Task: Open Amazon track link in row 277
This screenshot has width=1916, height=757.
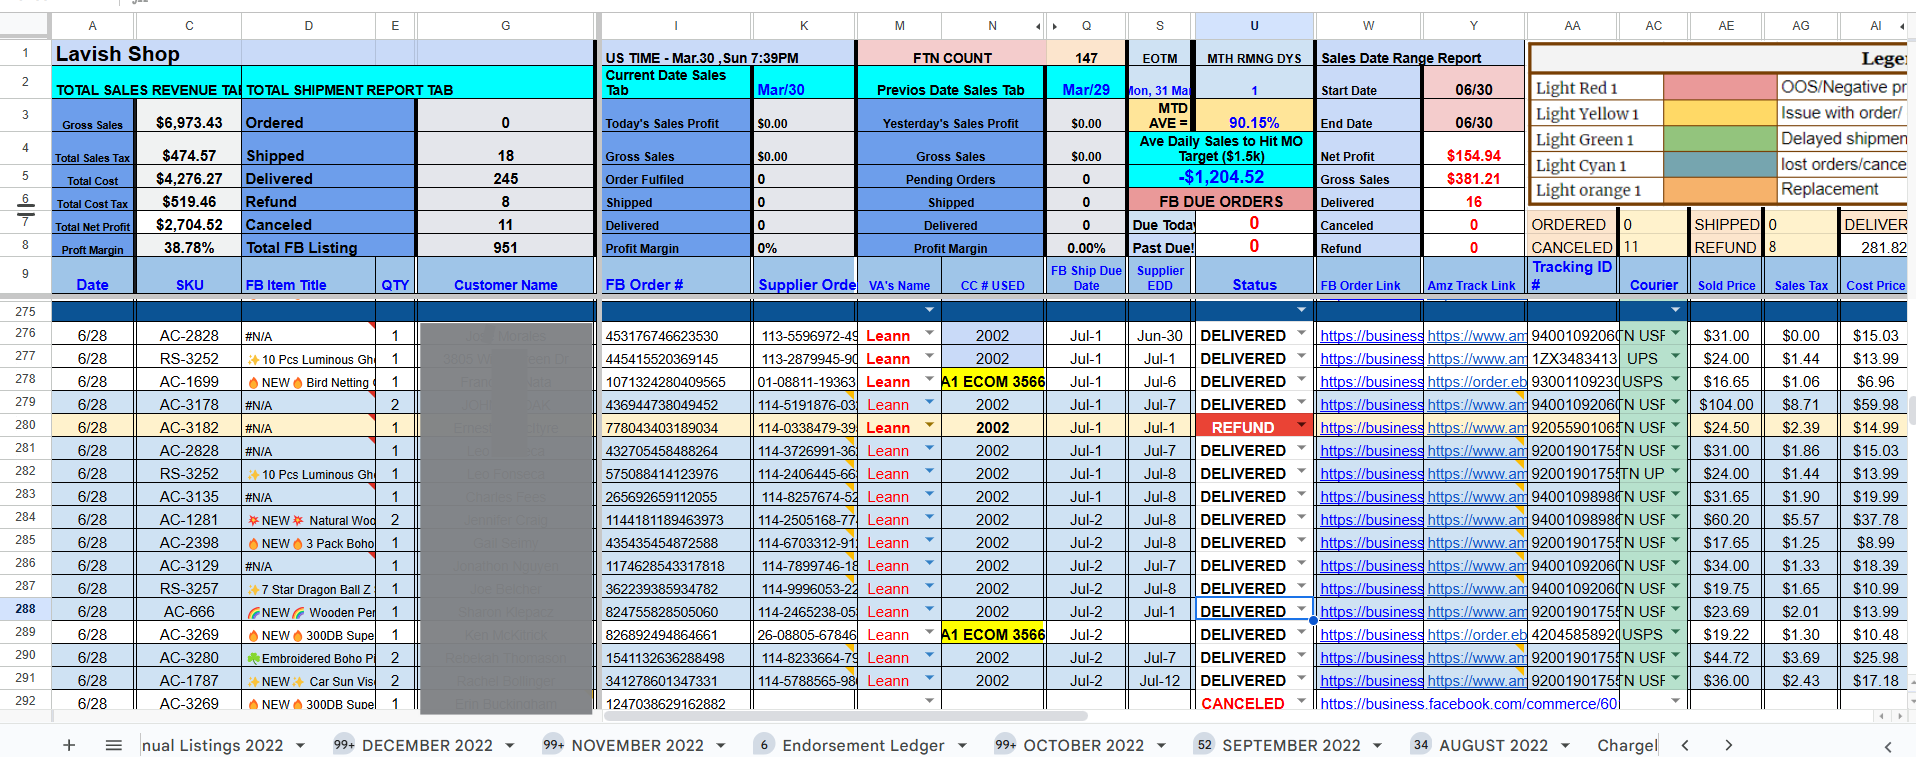Action: (1477, 359)
